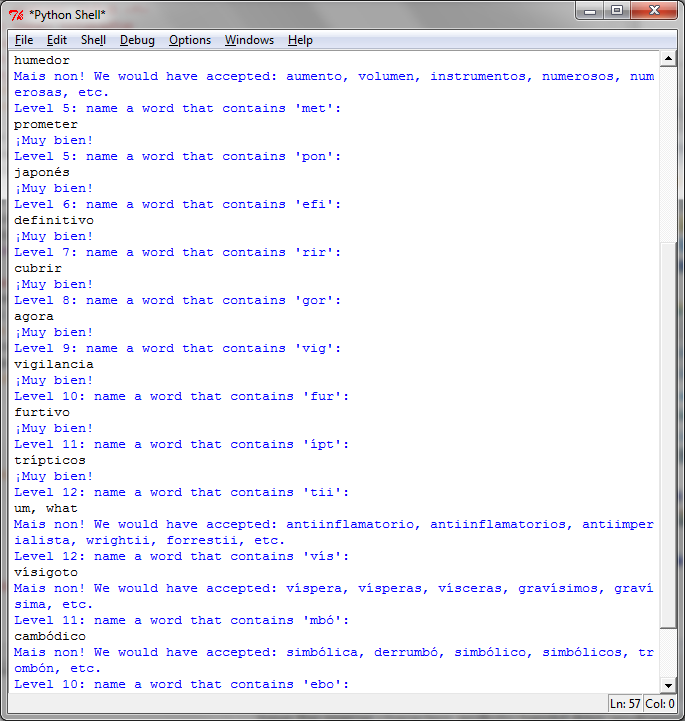Click the line 'Level 5: name a word that contains 'met''
This screenshot has width=685, height=721.
(x=178, y=109)
